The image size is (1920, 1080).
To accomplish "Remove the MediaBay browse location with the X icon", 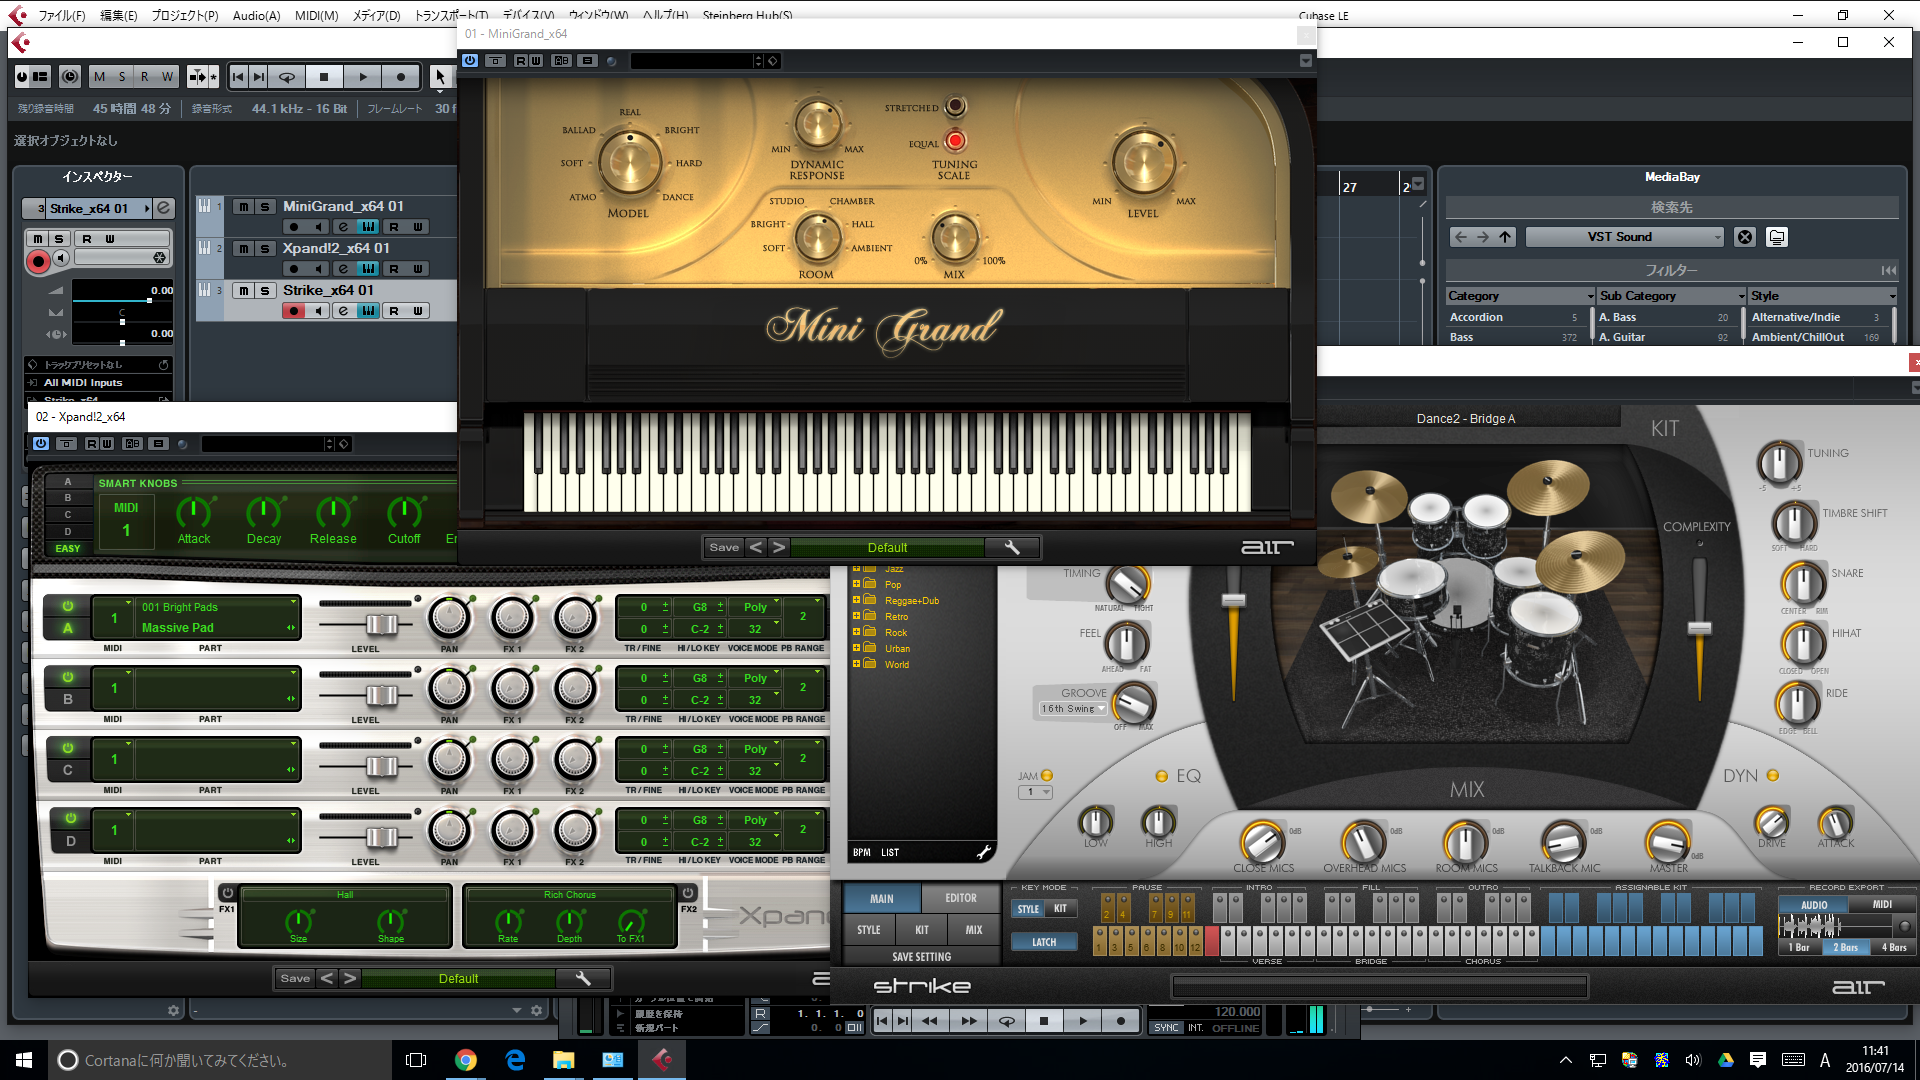I will 1745,237.
